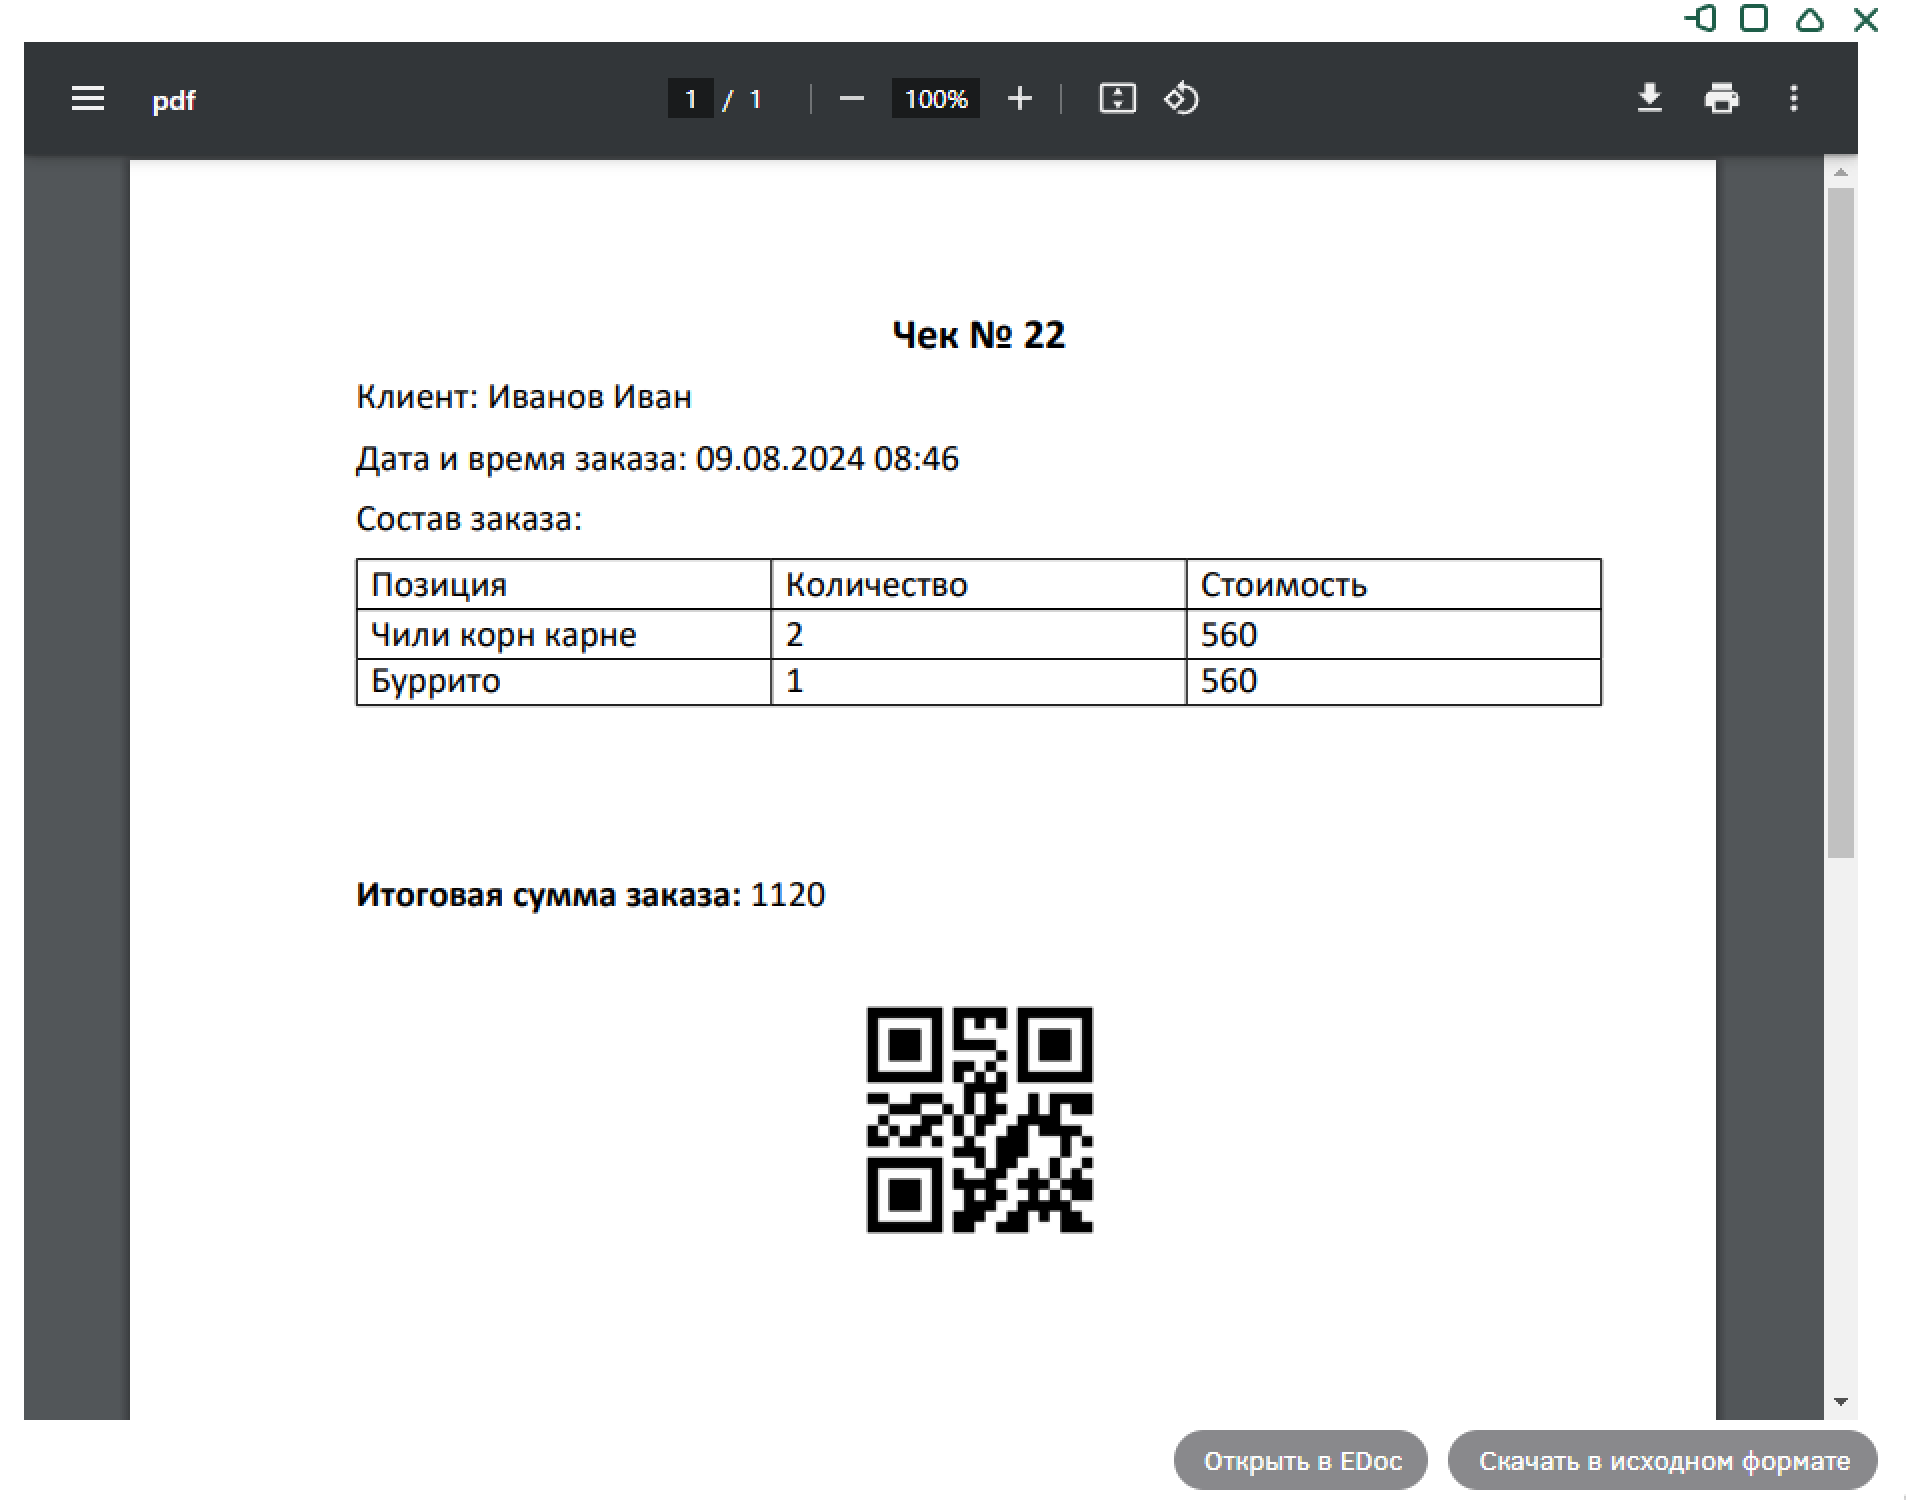Click the Буррито cell in order table

(436, 681)
